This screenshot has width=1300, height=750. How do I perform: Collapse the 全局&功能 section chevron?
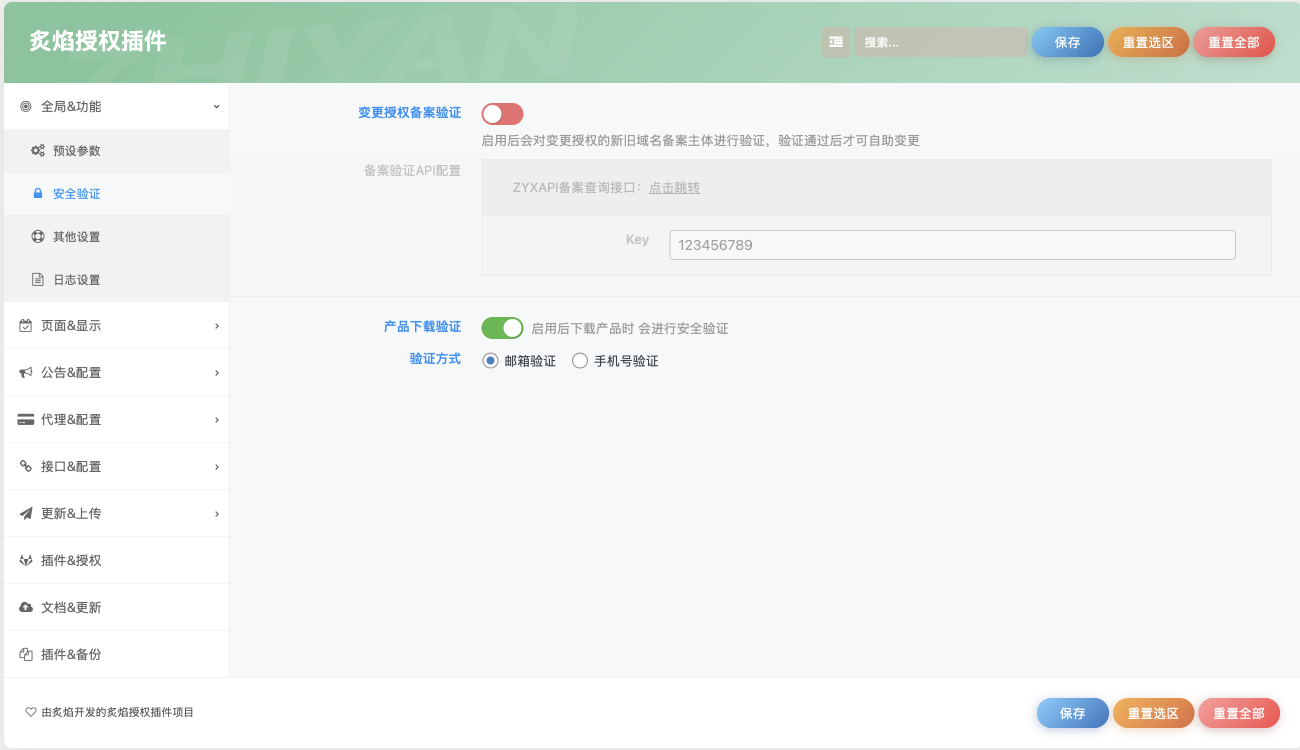click(216, 106)
